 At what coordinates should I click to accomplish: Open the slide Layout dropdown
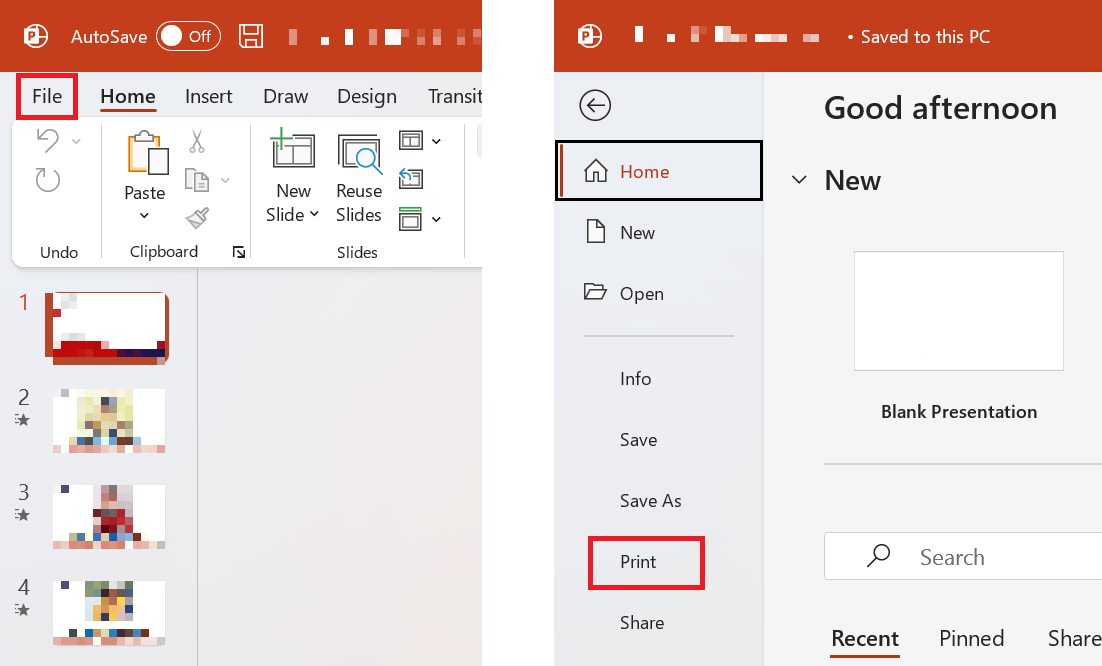click(420, 141)
